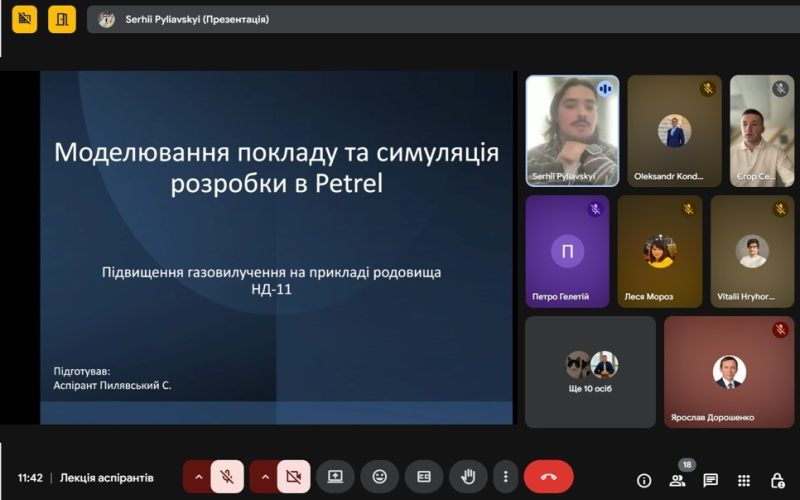Viewport: 800px width, 500px height.
Task: Select Петро Гелетій participant tile
Action: (567, 252)
